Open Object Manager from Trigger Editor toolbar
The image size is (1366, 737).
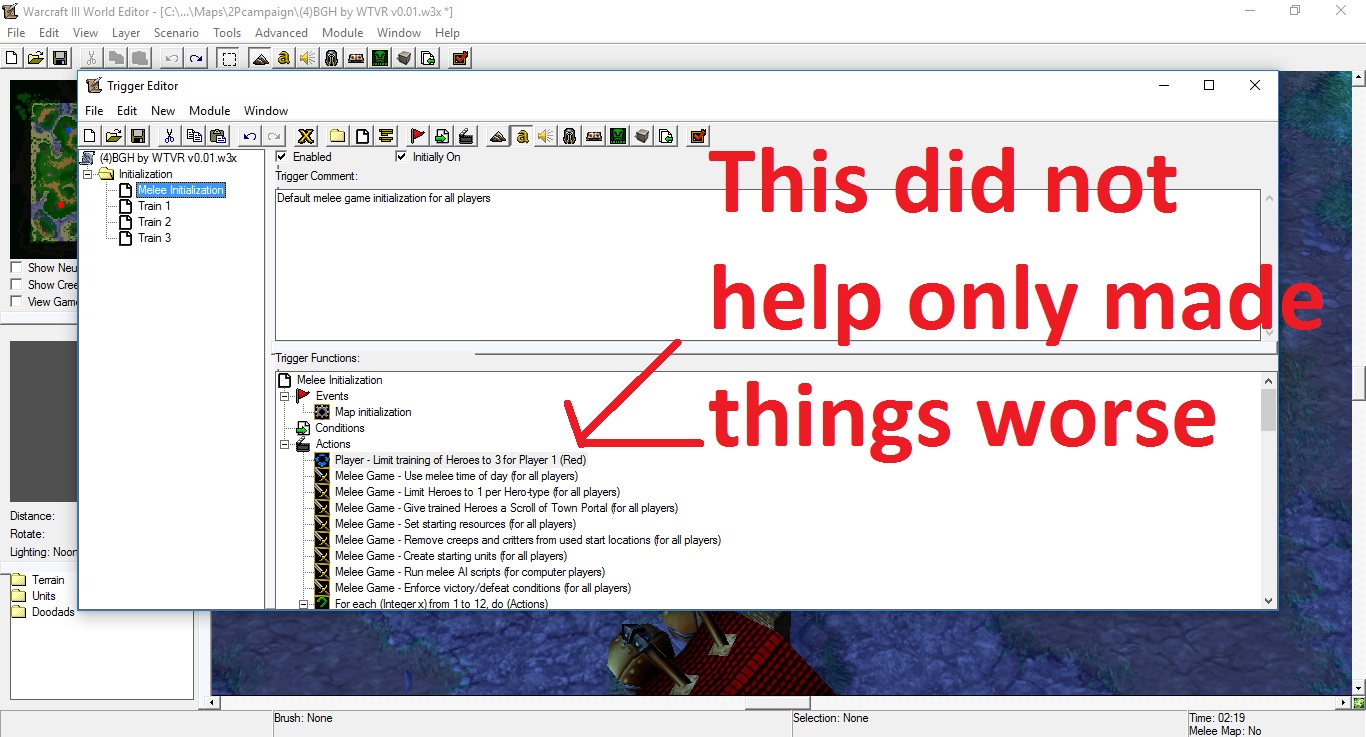(x=642, y=136)
